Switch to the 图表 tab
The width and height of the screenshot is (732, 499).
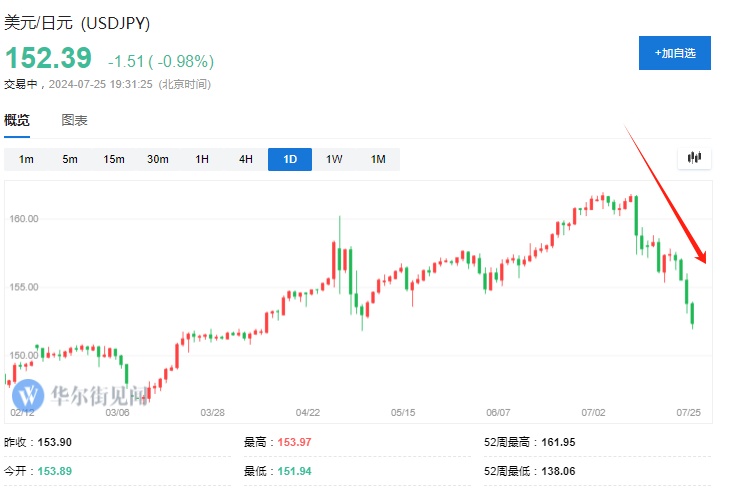pyautogui.click(x=74, y=120)
